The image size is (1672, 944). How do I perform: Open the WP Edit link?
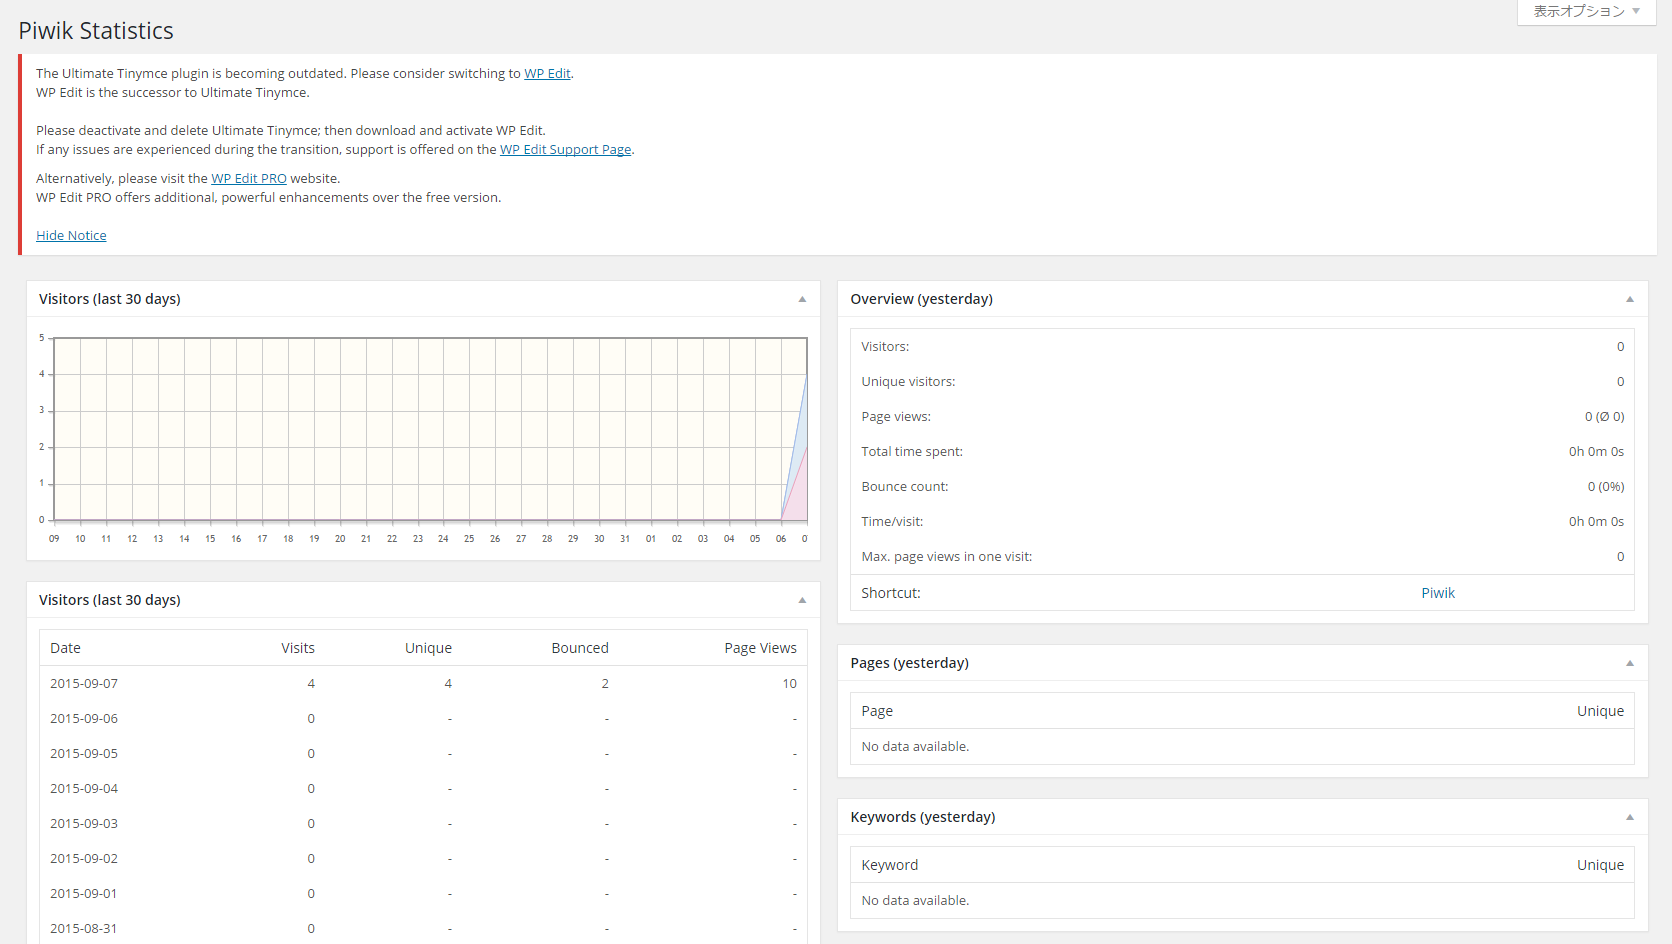coord(547,73)
